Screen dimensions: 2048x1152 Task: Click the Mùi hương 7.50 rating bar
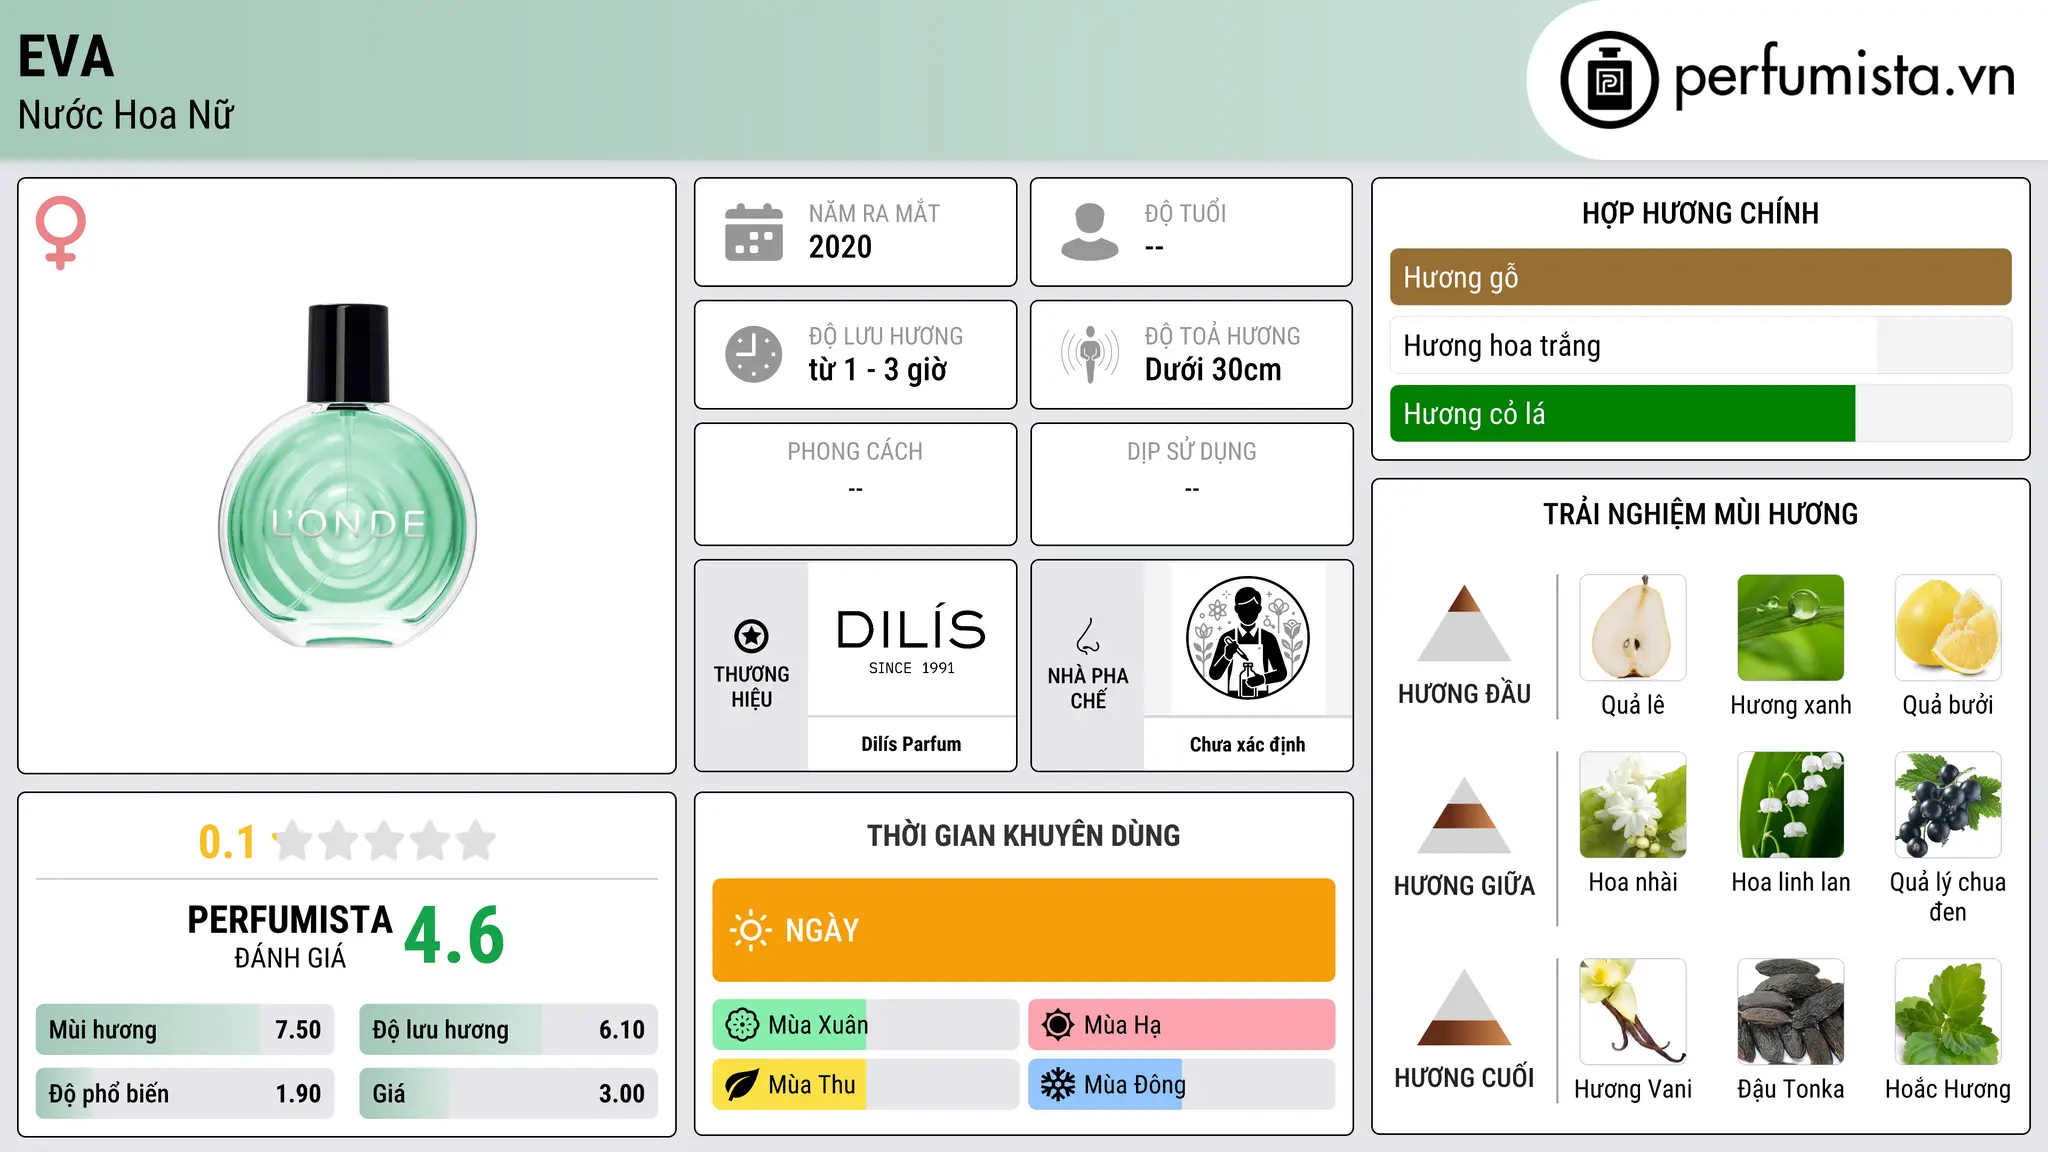pos(185,1030)
